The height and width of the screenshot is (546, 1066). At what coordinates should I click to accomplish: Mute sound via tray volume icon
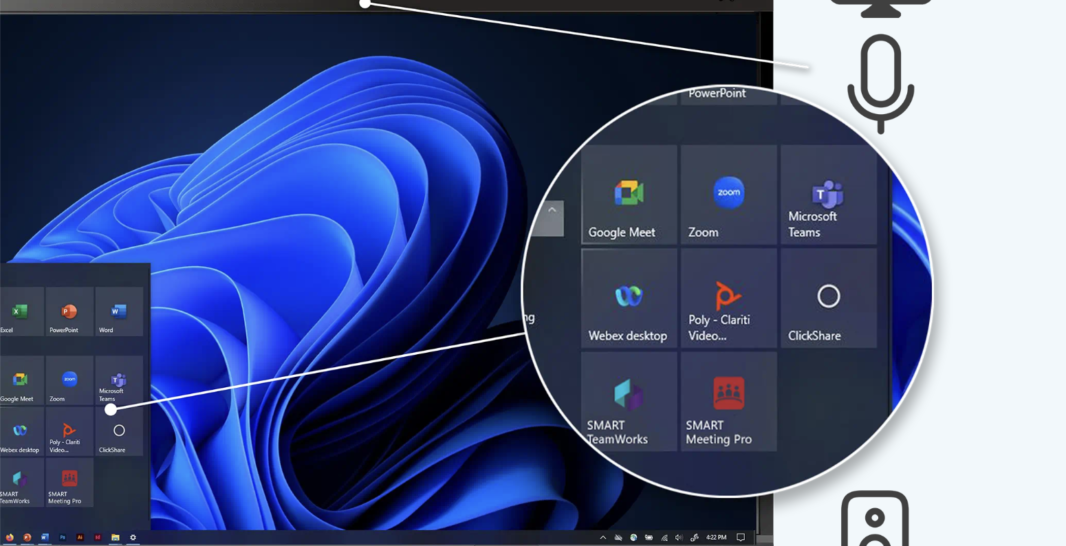[x=679, y=538]
